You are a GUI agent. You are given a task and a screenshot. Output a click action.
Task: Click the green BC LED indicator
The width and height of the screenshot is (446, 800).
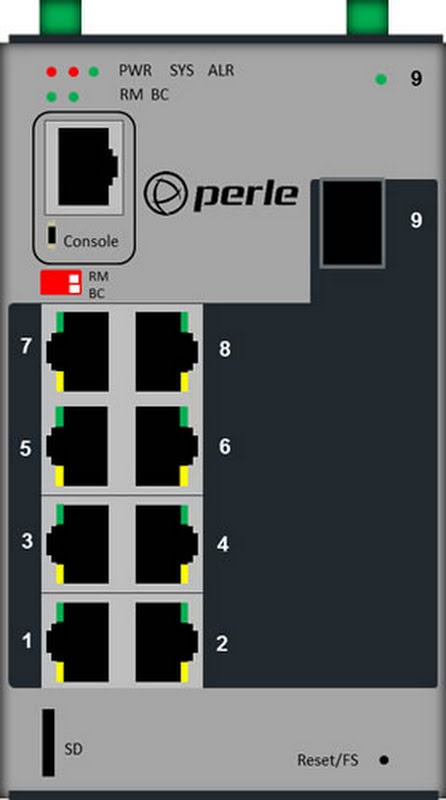point(73,96)
